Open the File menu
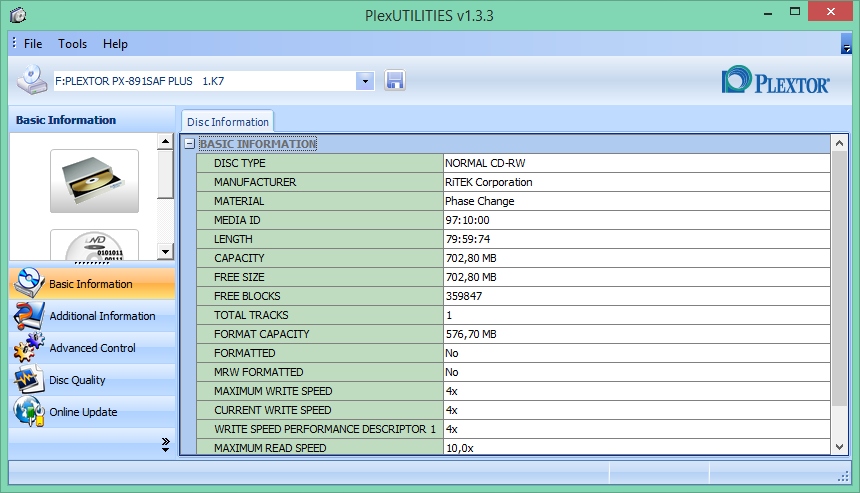This screenshot has width=860, height=493. 33,44
